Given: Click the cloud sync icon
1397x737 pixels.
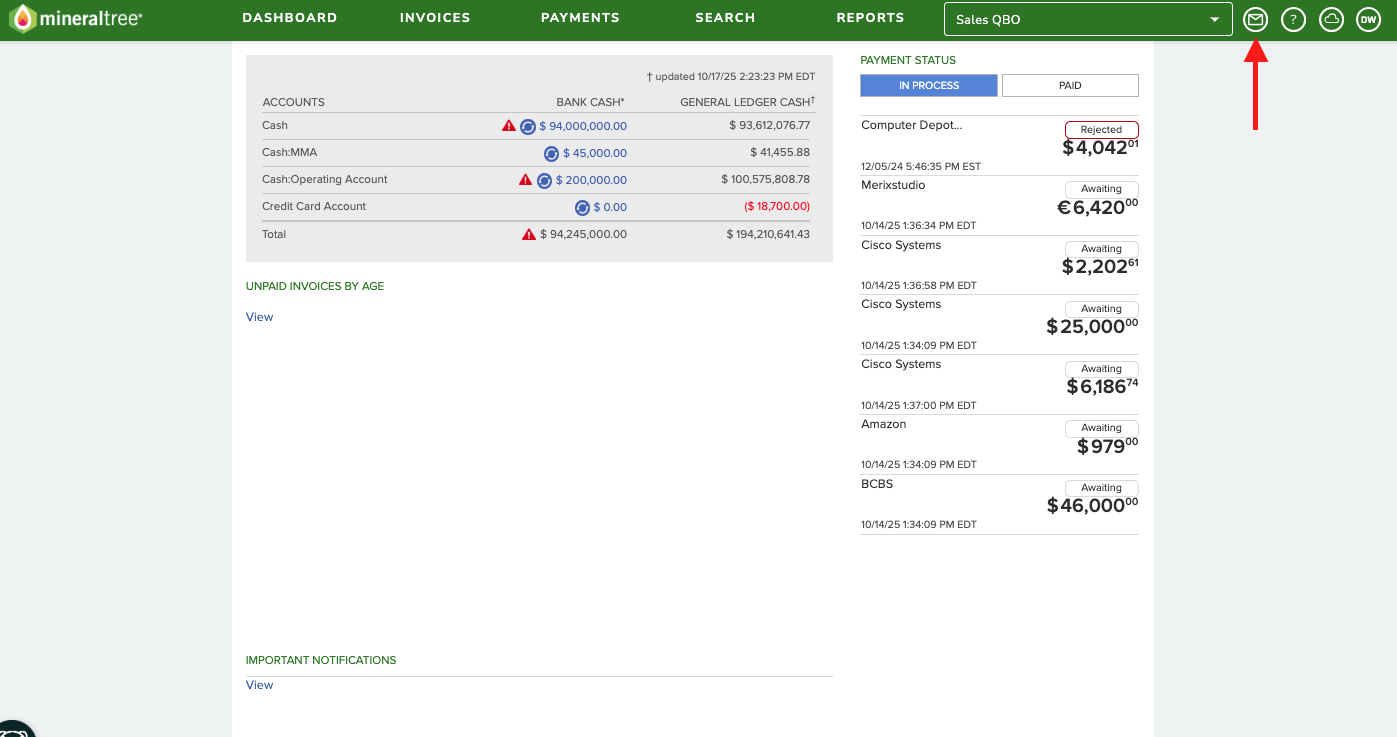Looking at the screenshot, I should (x=1331, y=19).
